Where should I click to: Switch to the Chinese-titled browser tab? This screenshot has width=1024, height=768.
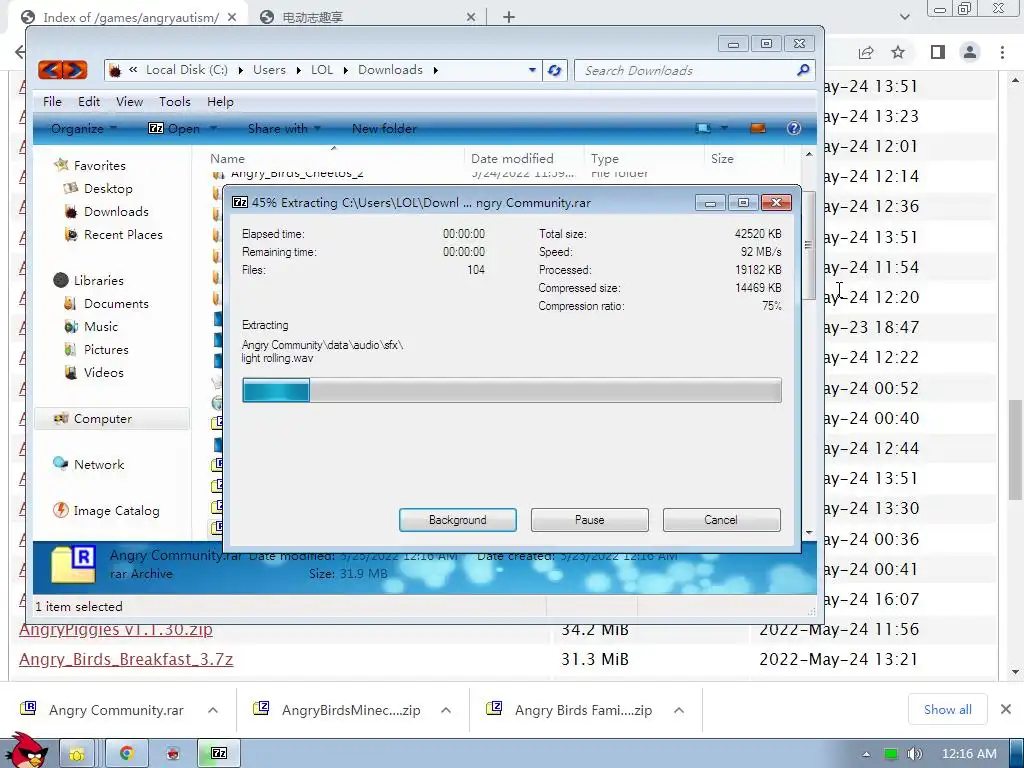312,18
